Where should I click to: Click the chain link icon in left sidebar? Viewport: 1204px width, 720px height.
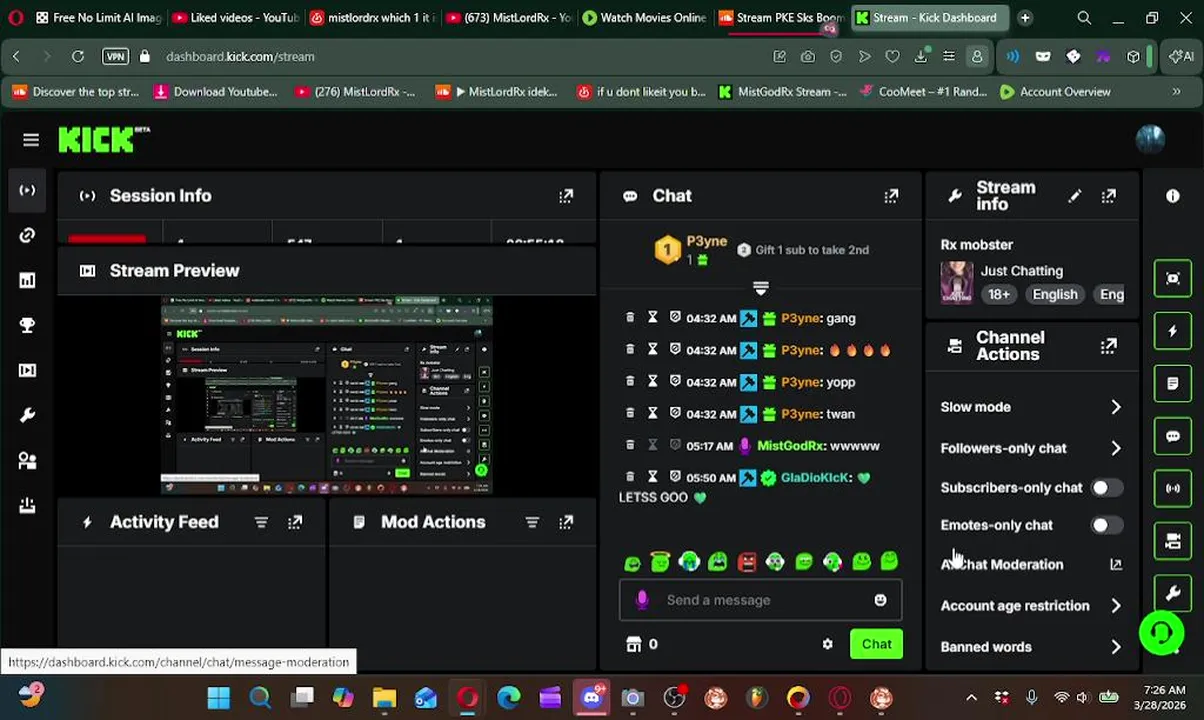point(27,235)
